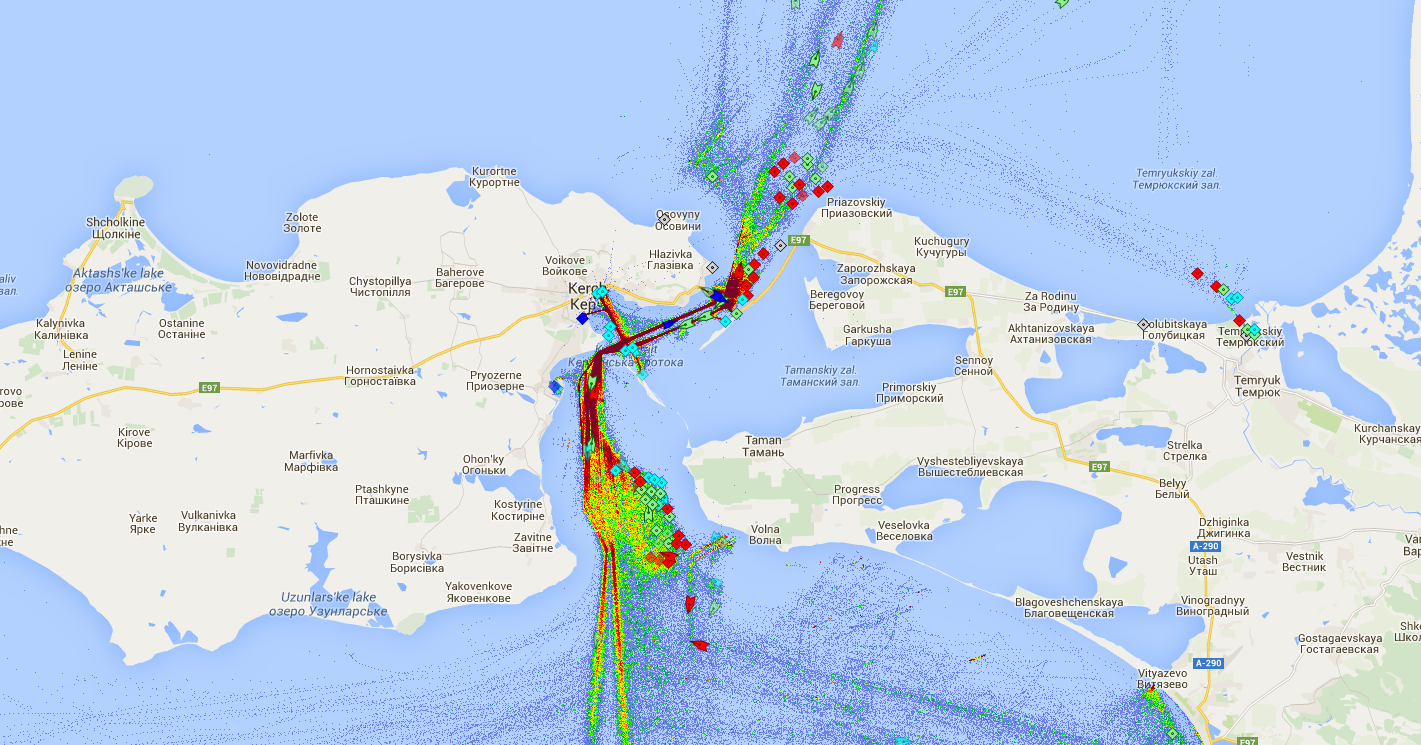The width and height of the screenshot is (1421, 745).
Task: Select the gray diamond marker east of Hlazivka
Action: coord(712,267)
